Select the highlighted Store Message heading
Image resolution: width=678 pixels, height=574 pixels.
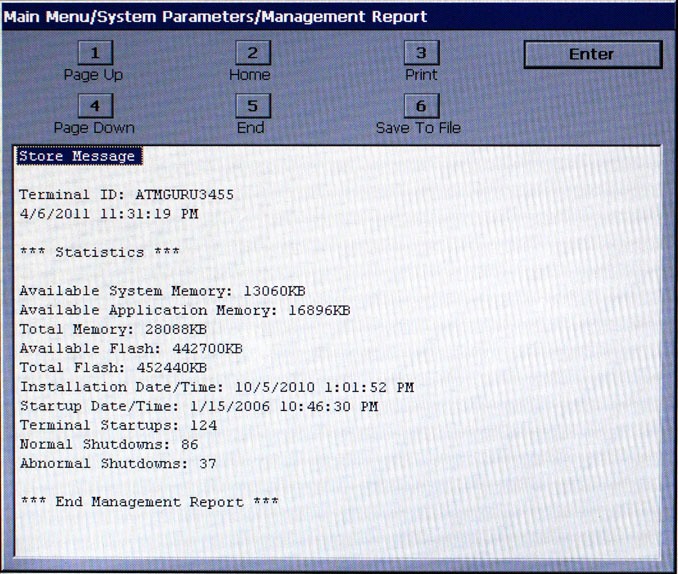tap(77, 156)
